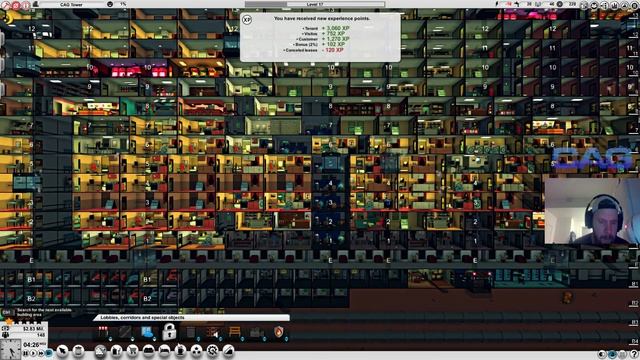This screenshot has height=360, width=640.
Task: Open the top-right calendar grid icon
Action: [584, 5]
